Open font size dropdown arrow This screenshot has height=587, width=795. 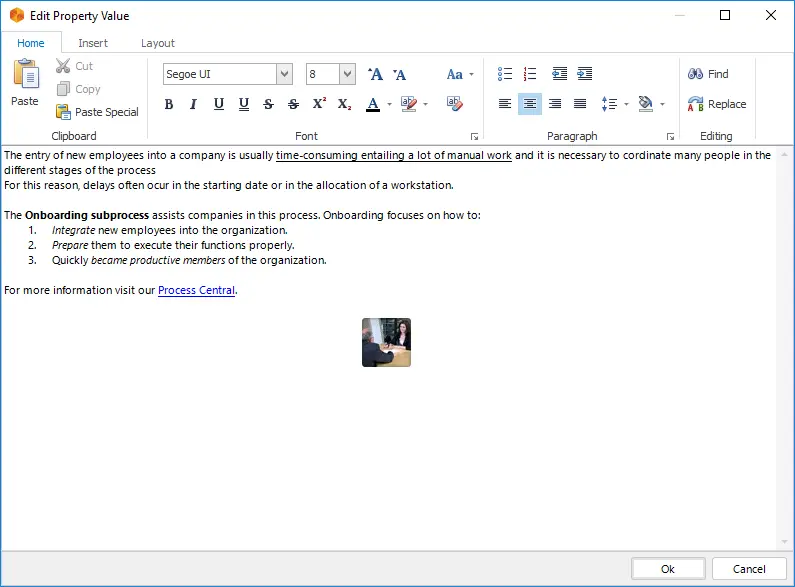347,74
